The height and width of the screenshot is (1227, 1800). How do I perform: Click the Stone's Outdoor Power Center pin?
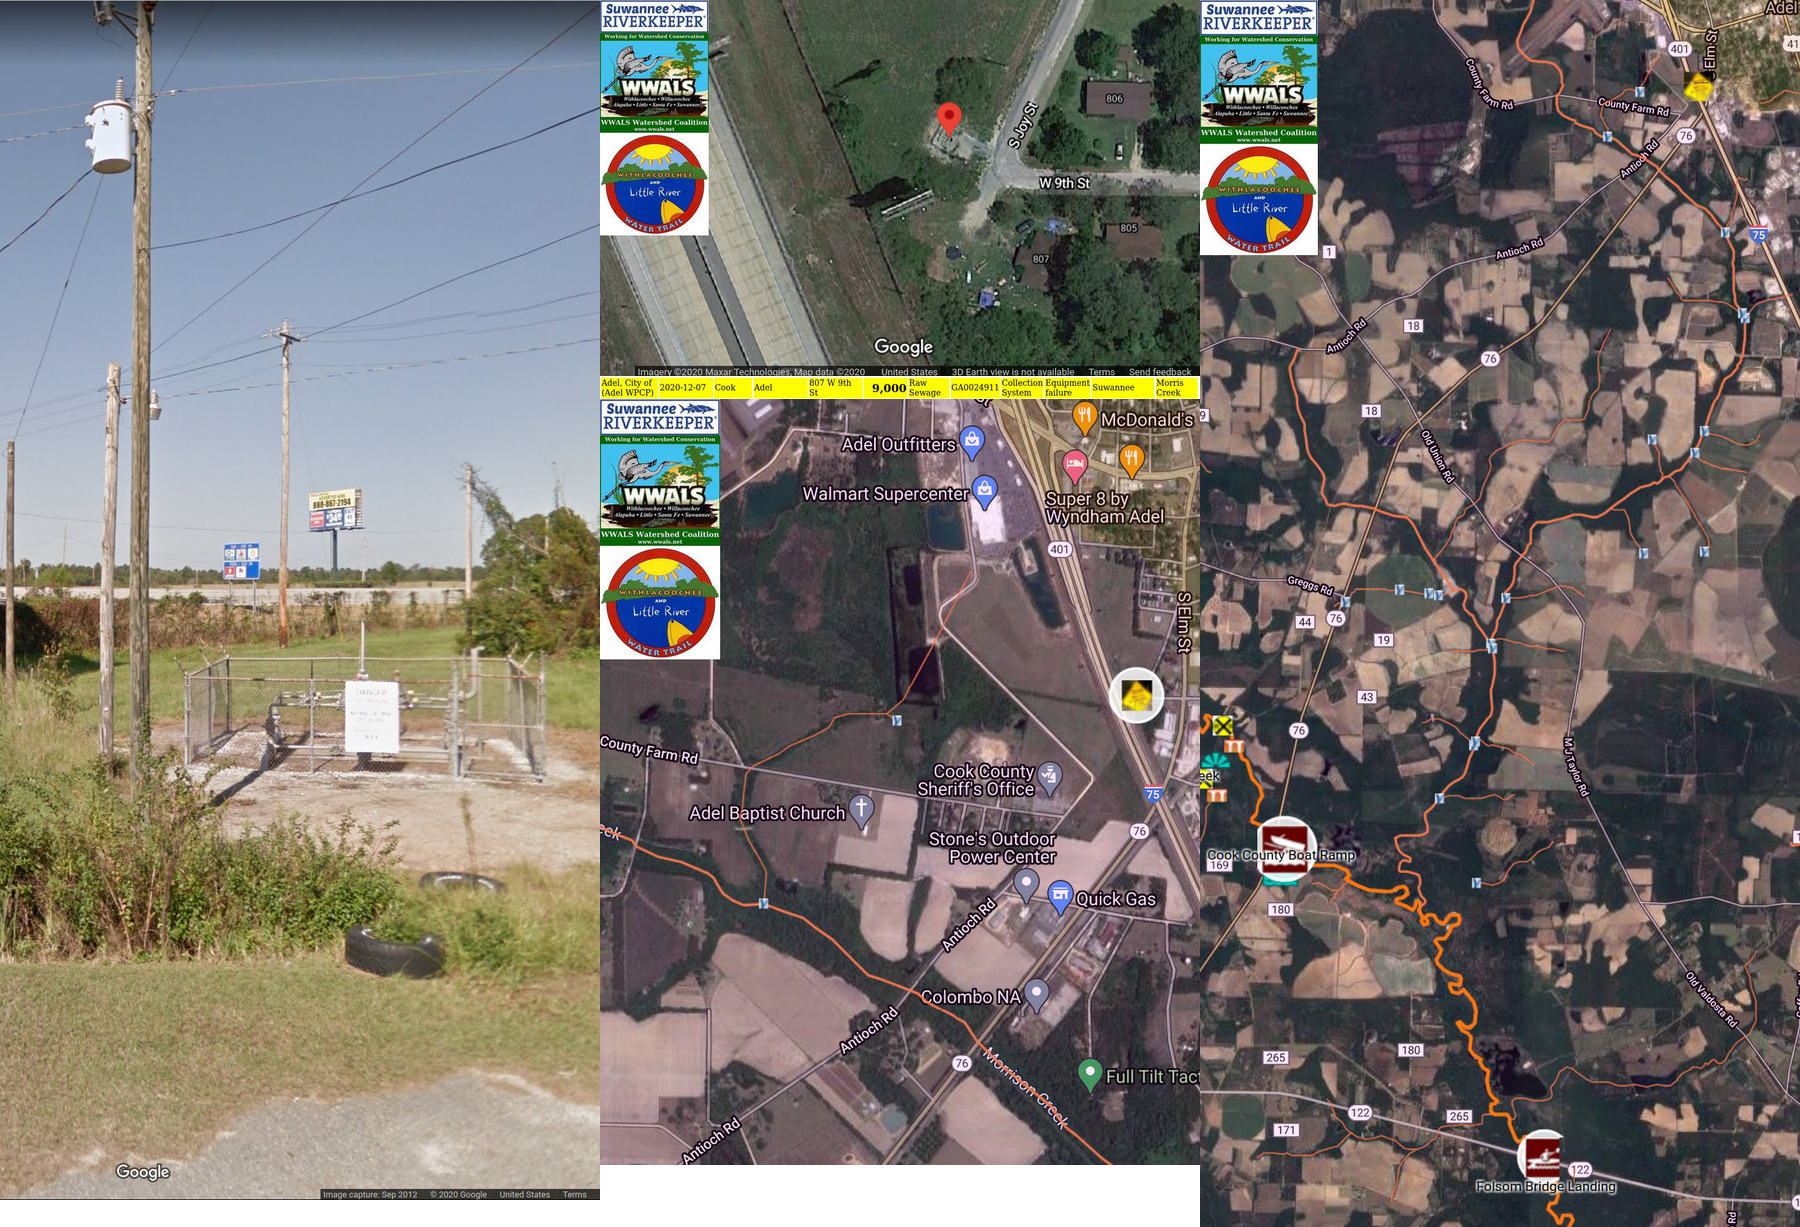point(1026,885)
